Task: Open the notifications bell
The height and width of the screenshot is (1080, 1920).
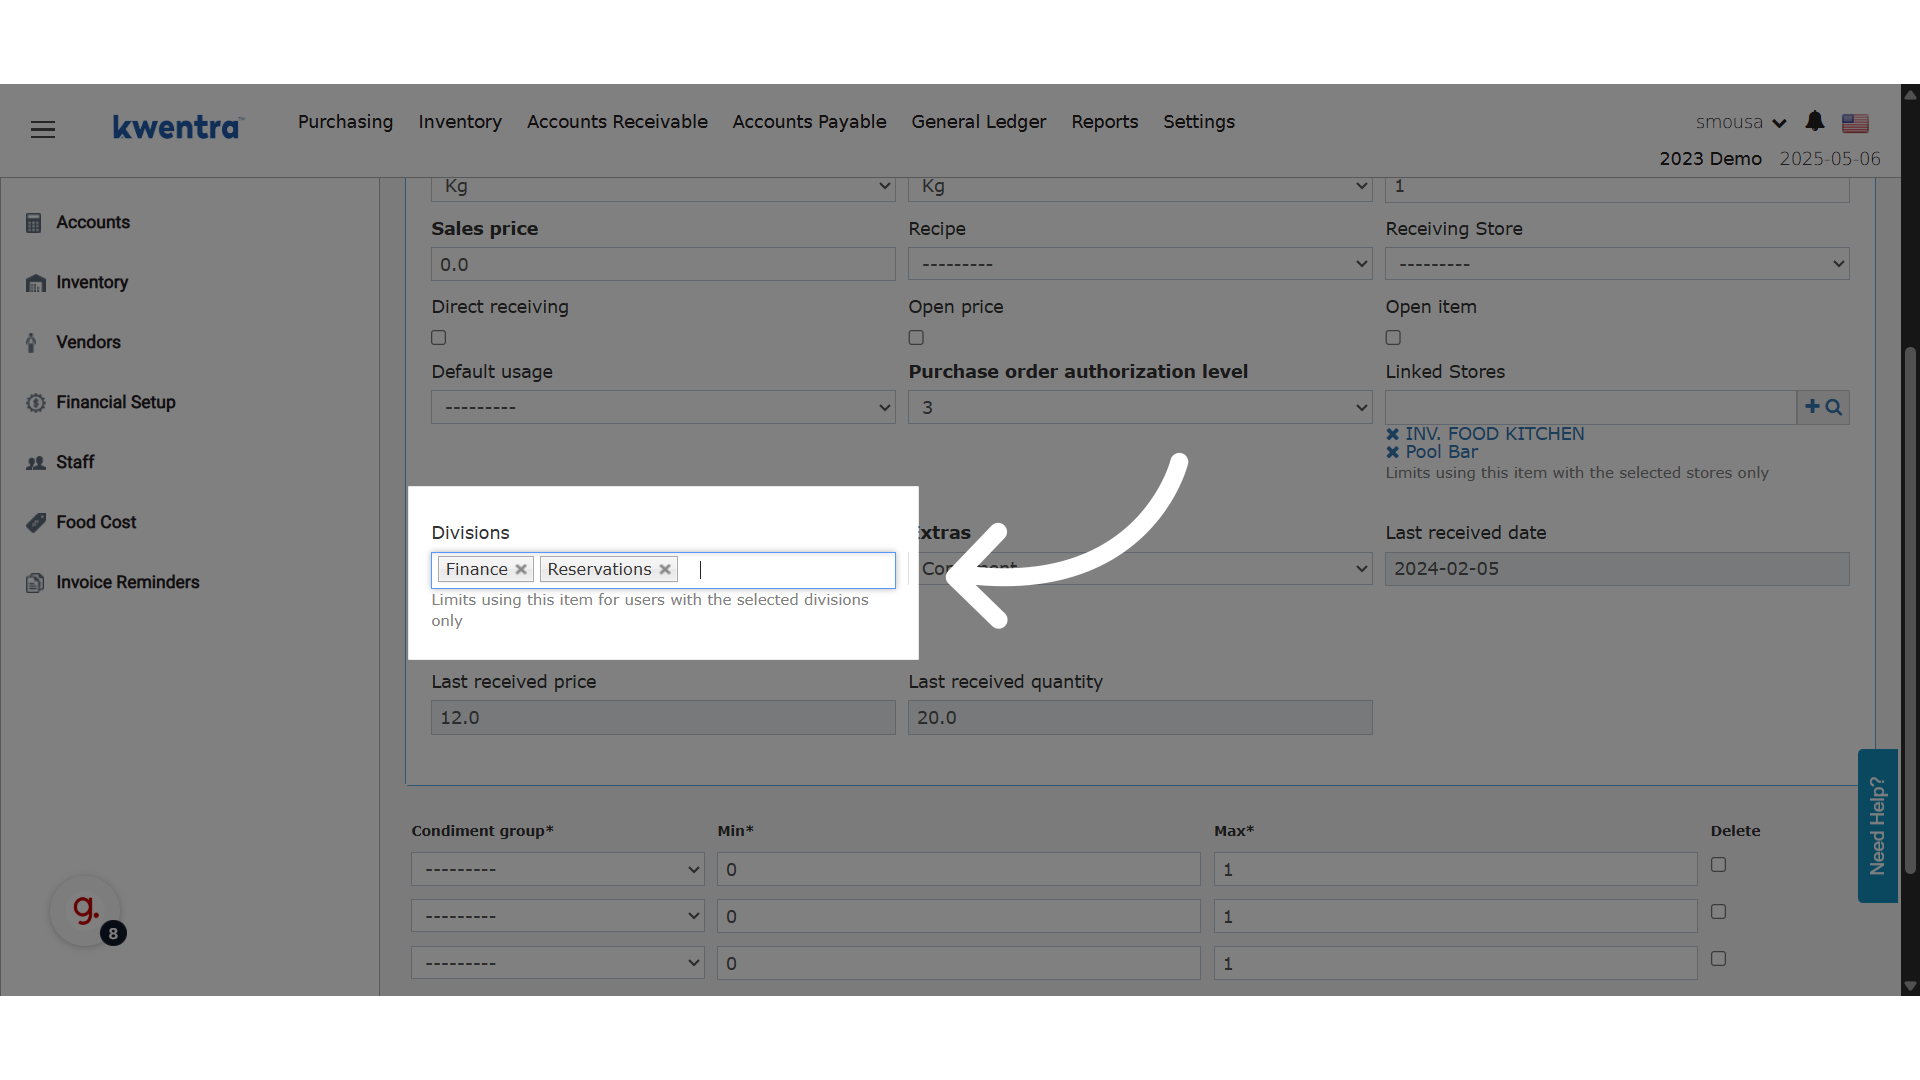Action: coord(1815,121)
